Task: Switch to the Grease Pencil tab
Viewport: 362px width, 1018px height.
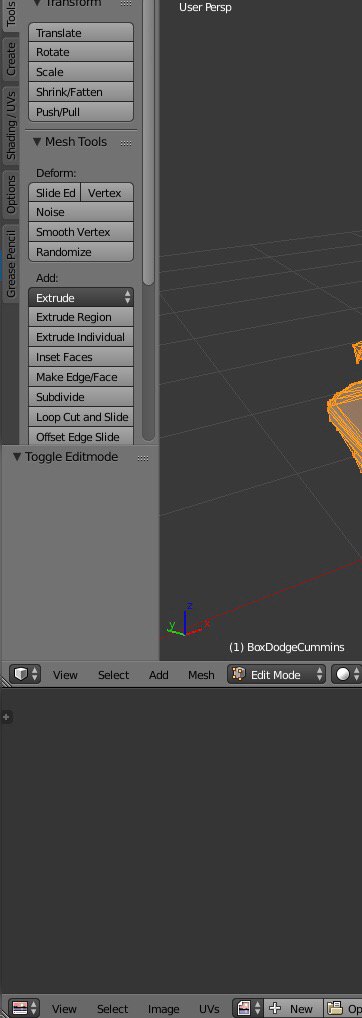Action: (10, 264)
